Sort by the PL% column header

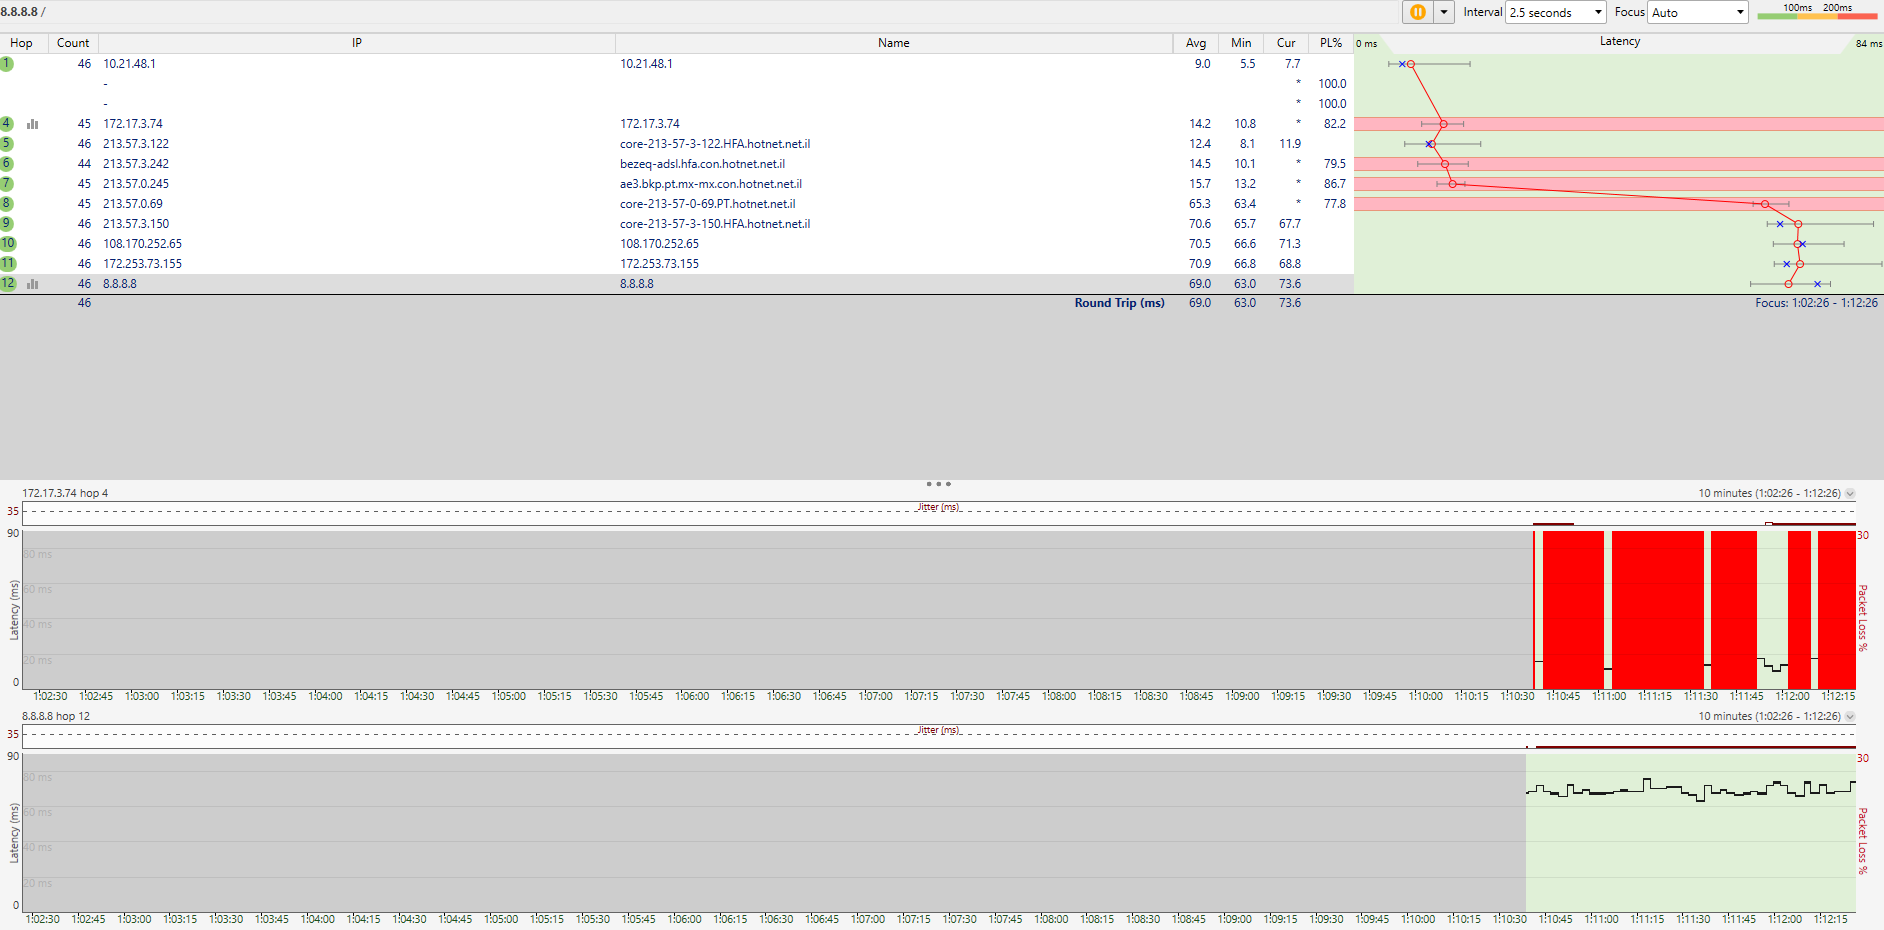1330,43
